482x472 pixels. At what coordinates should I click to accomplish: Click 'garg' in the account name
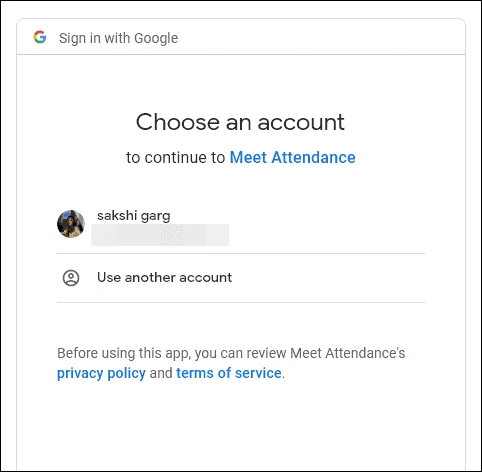click(156, 217)
